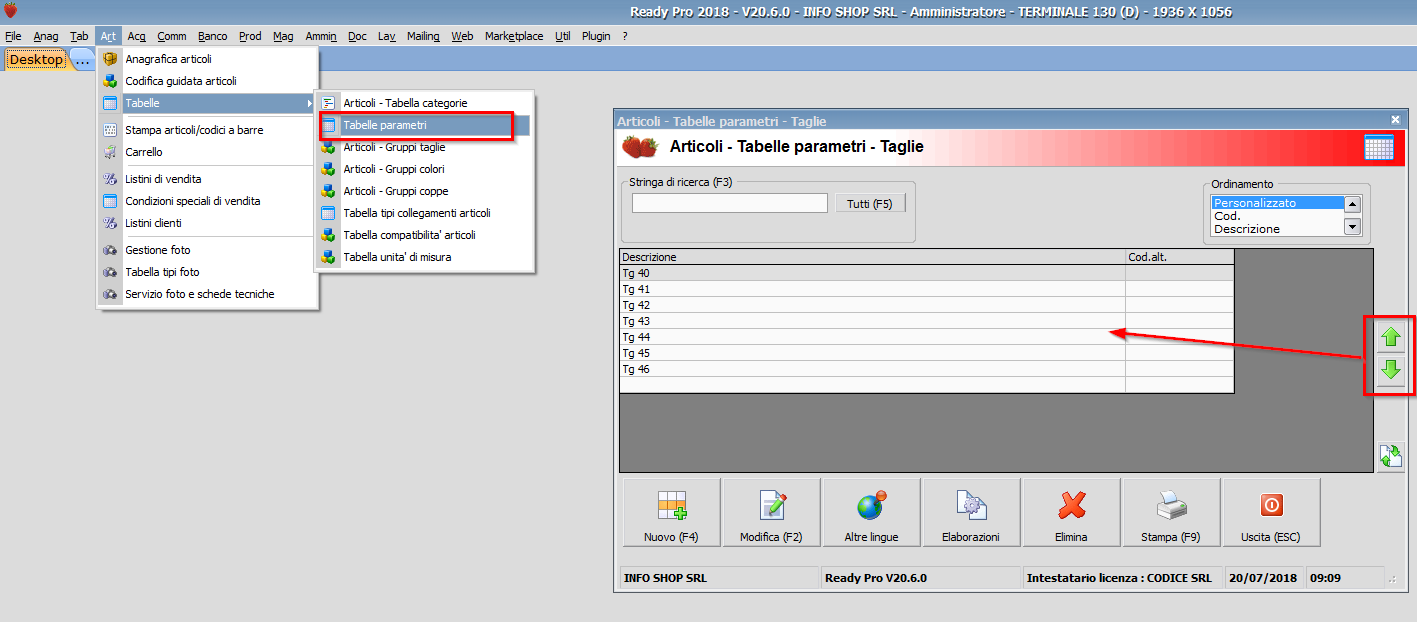Open the File menu
This screenshot has width=1417, height=622.
13,36
